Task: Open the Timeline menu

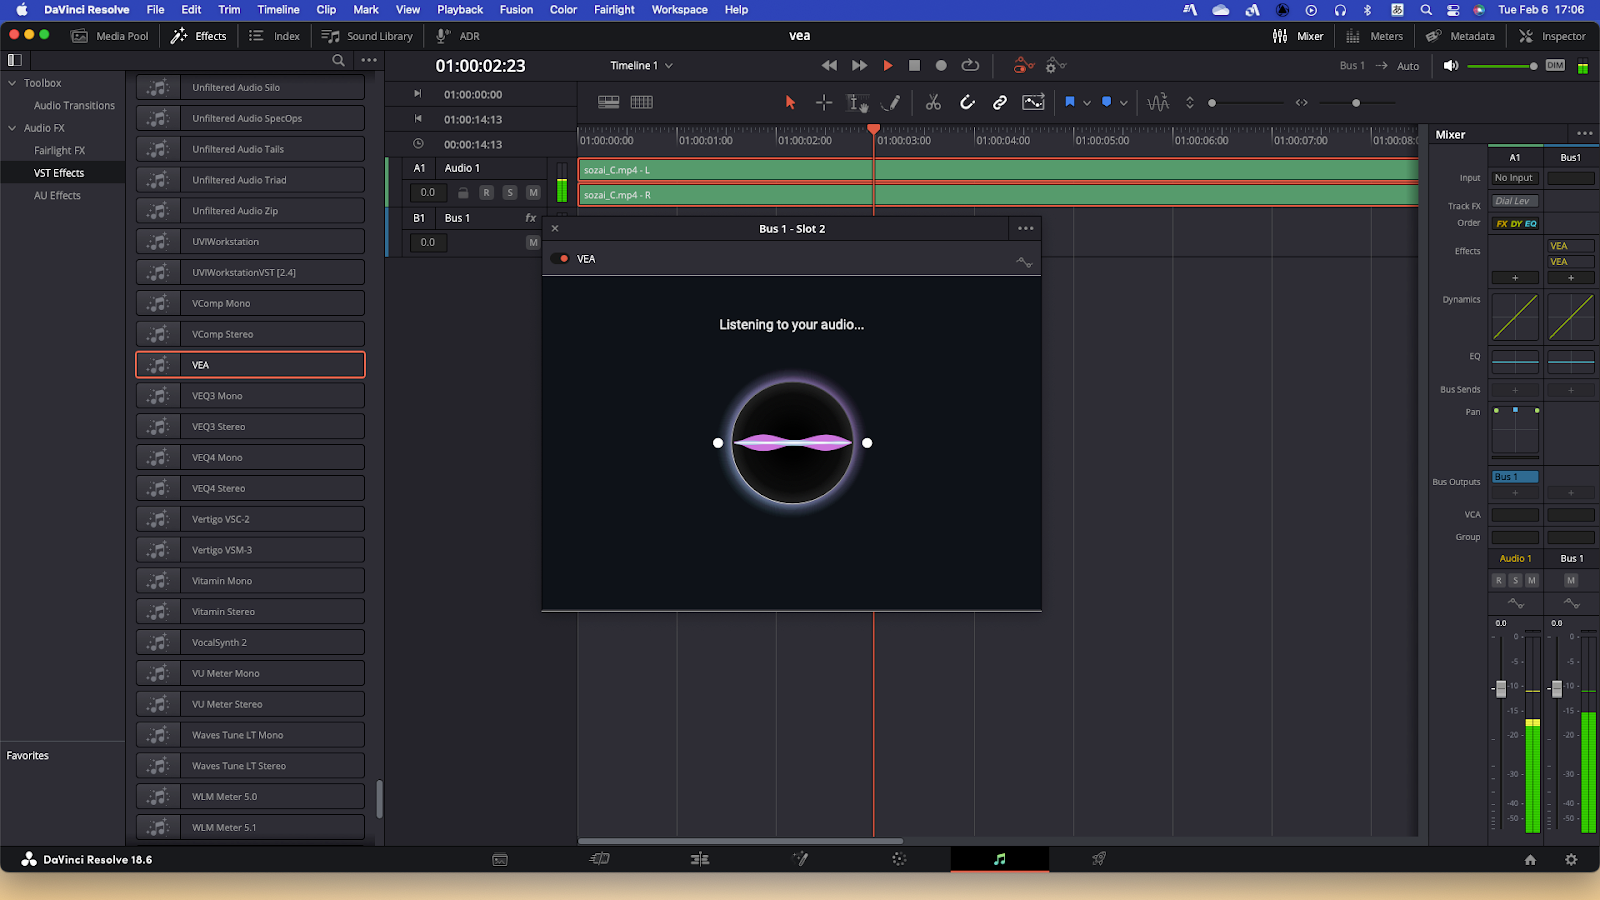Action: pyautogui.click(x=278, y=10)
